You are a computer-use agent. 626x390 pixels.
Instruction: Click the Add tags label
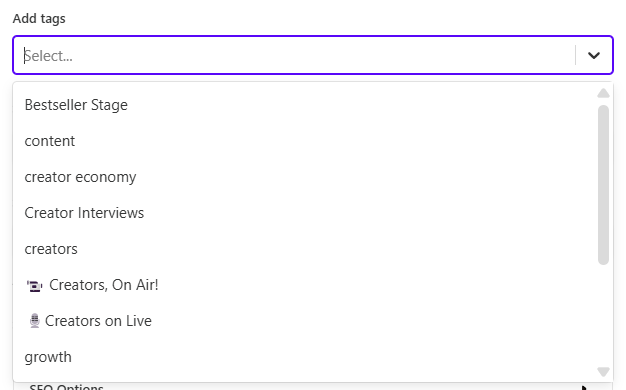(x=39, y=19)
